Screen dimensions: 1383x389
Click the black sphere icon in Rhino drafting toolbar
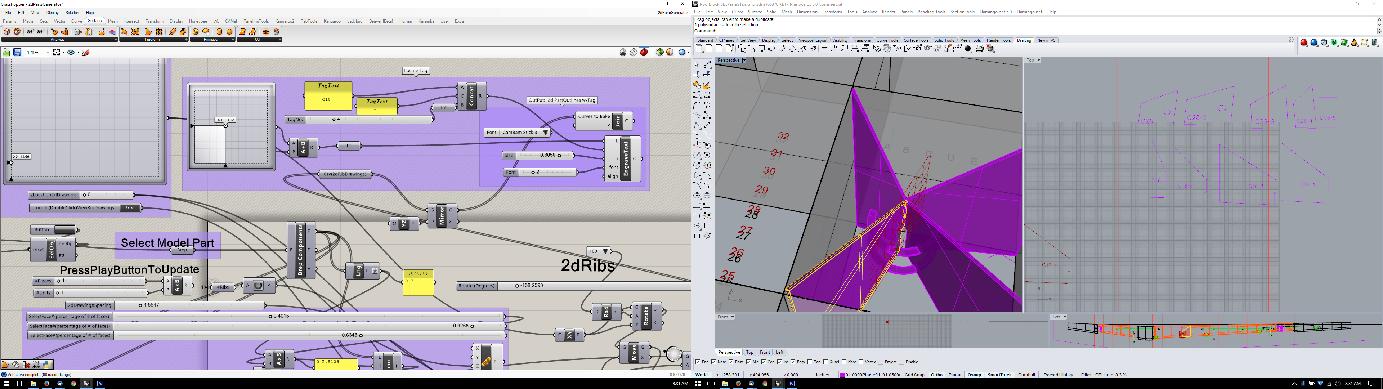click(968, 48)
